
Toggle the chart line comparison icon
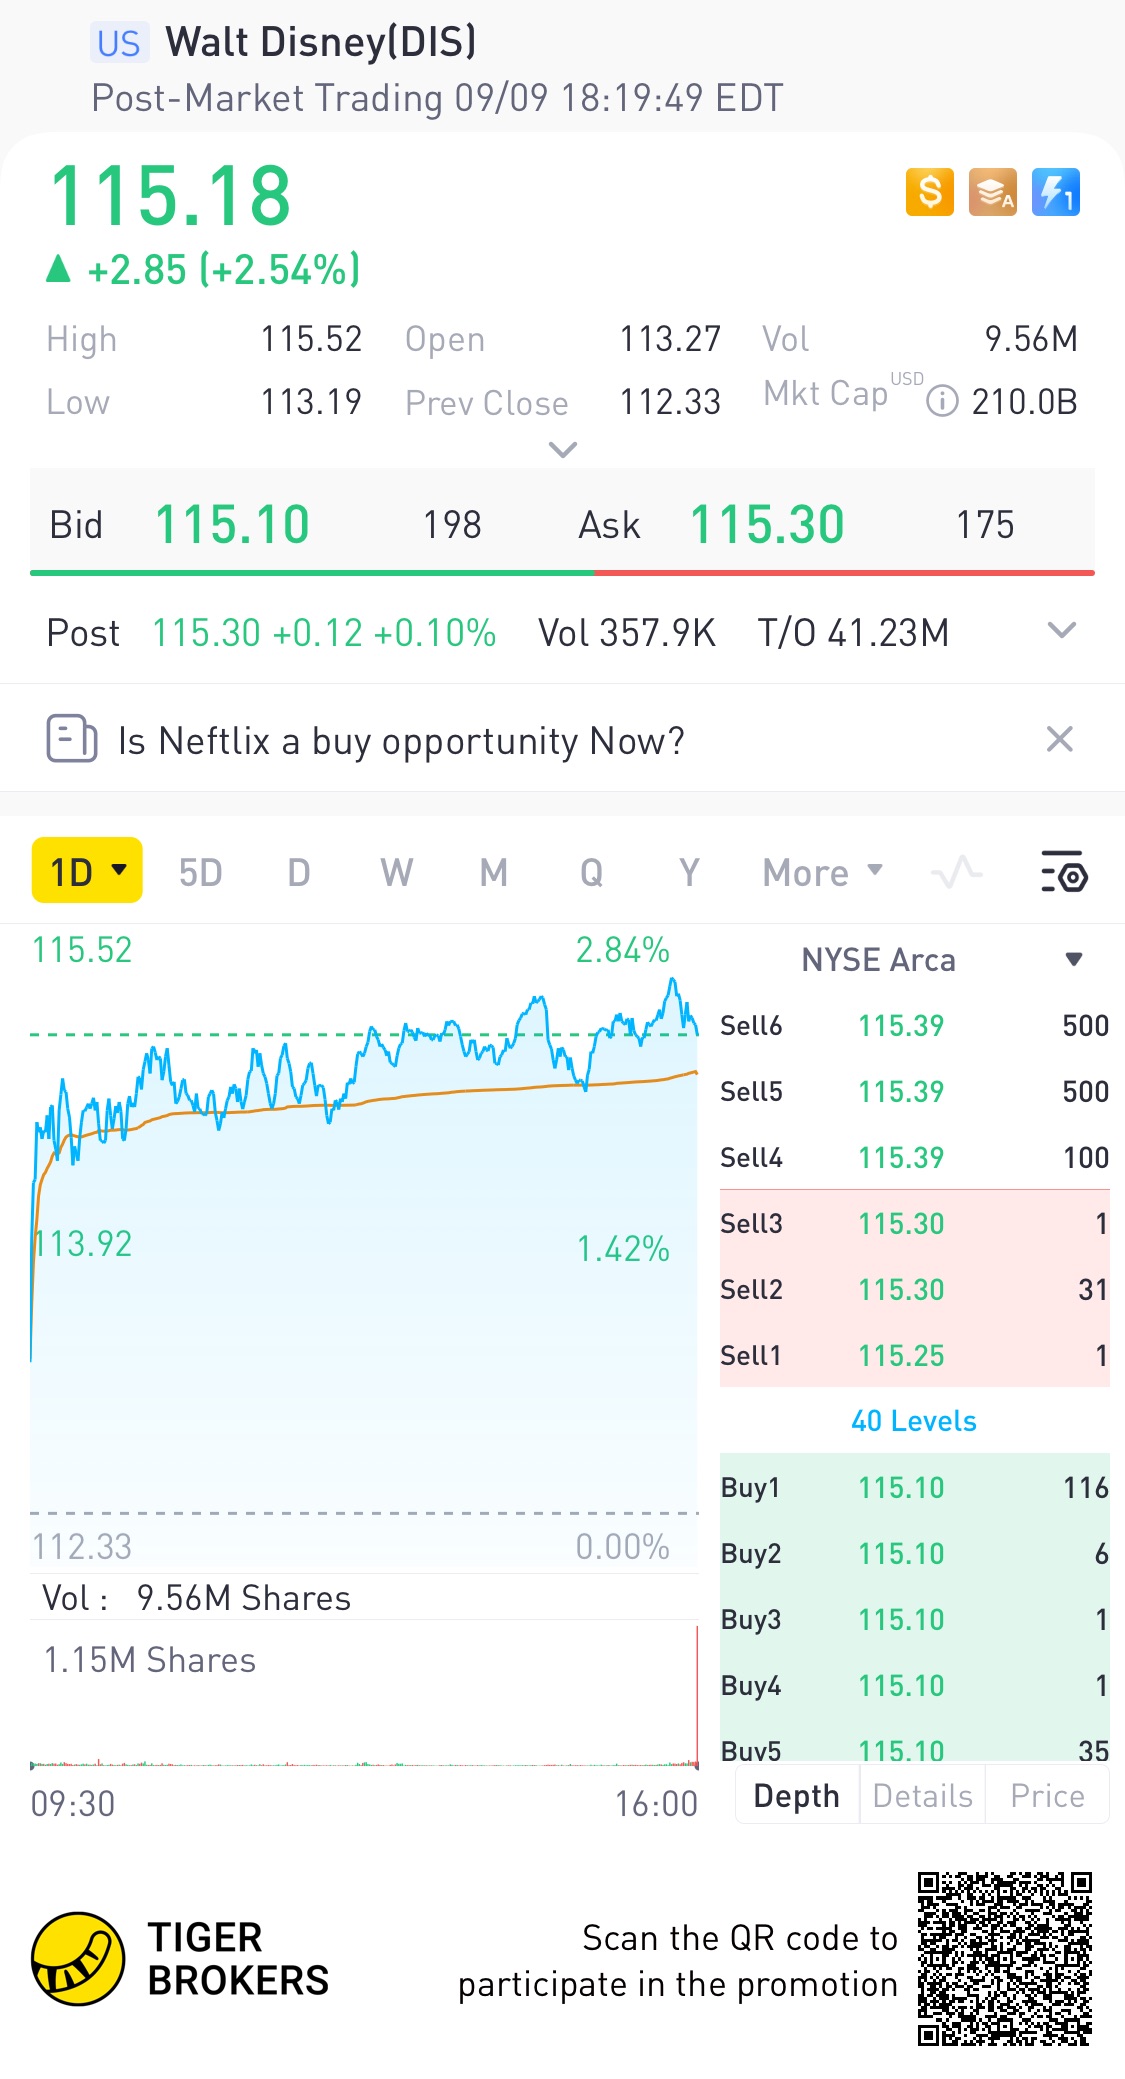click(956, 872)
